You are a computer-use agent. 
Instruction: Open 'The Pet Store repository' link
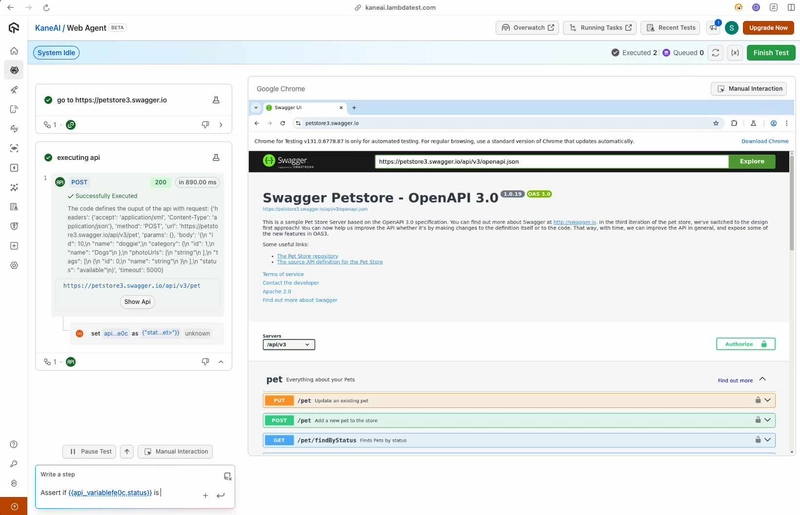(x=307, y=256)
